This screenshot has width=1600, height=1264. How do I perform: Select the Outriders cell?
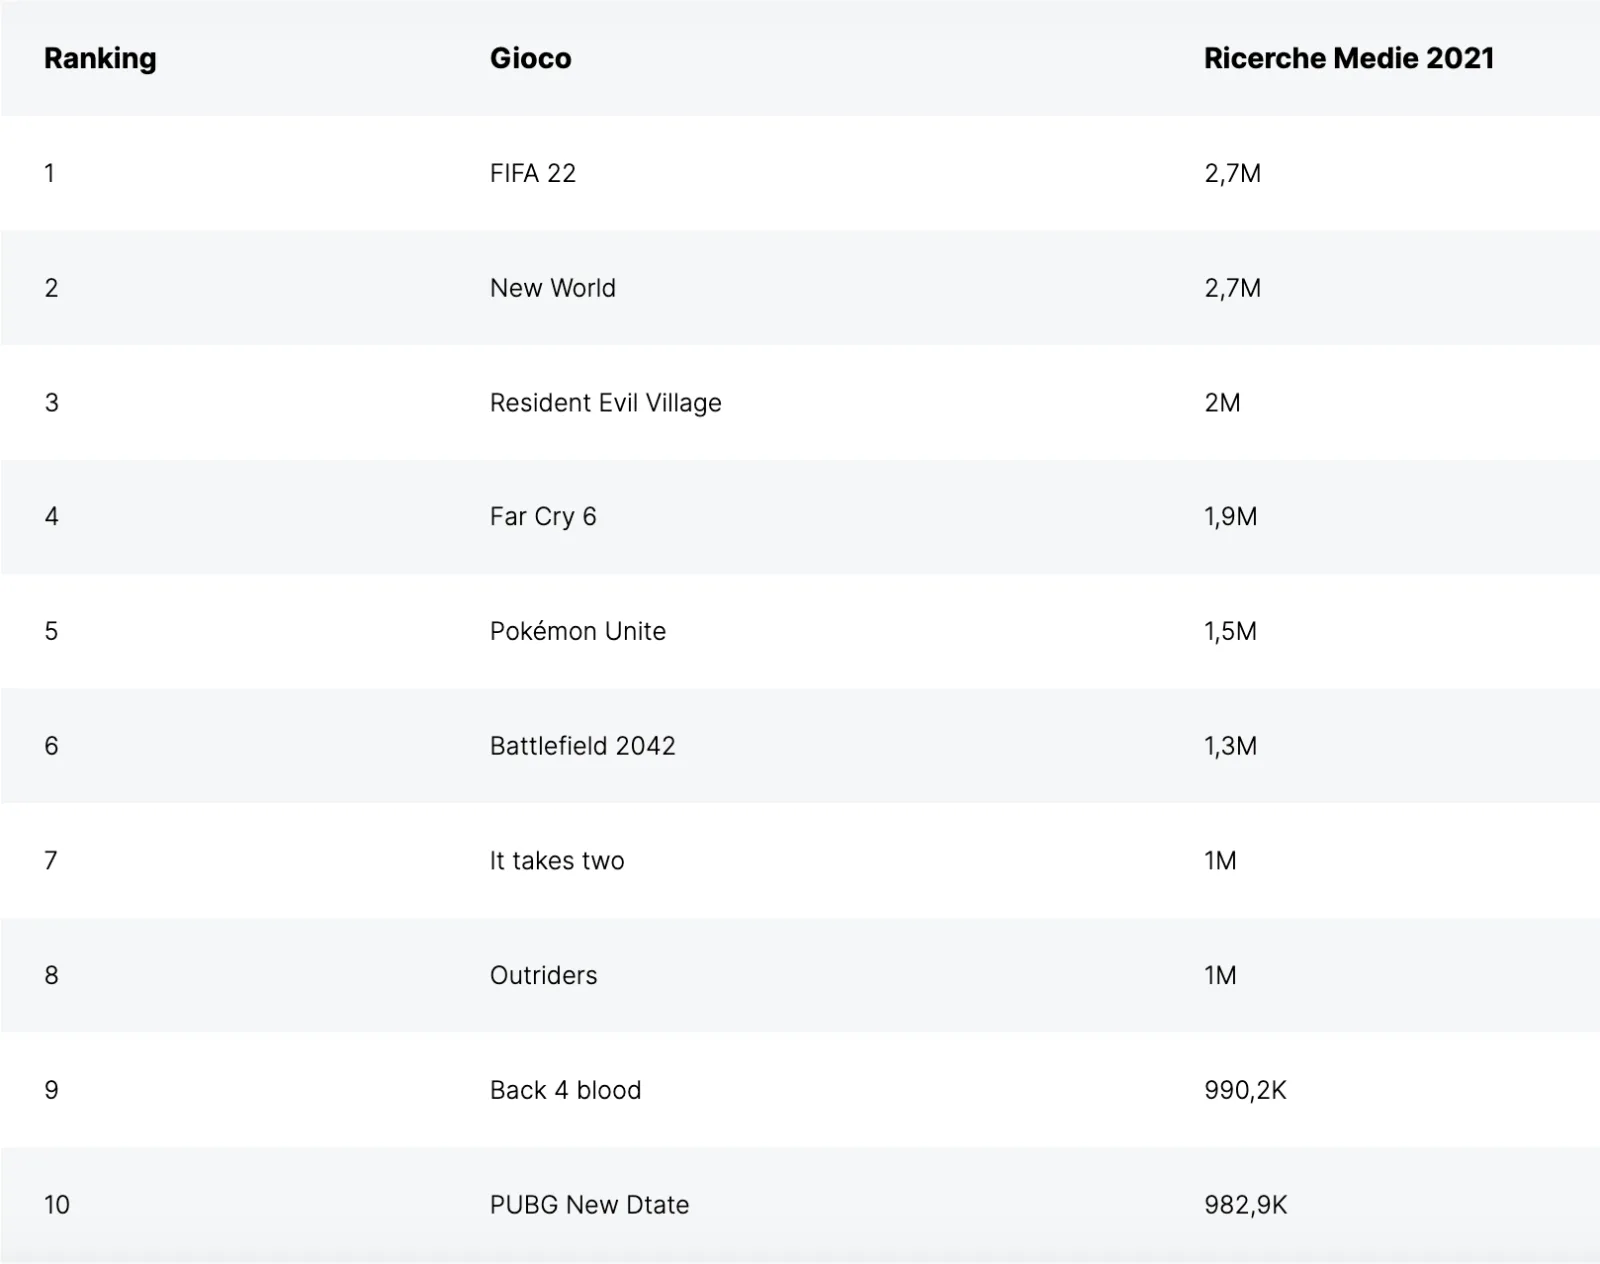pos(543,975)
